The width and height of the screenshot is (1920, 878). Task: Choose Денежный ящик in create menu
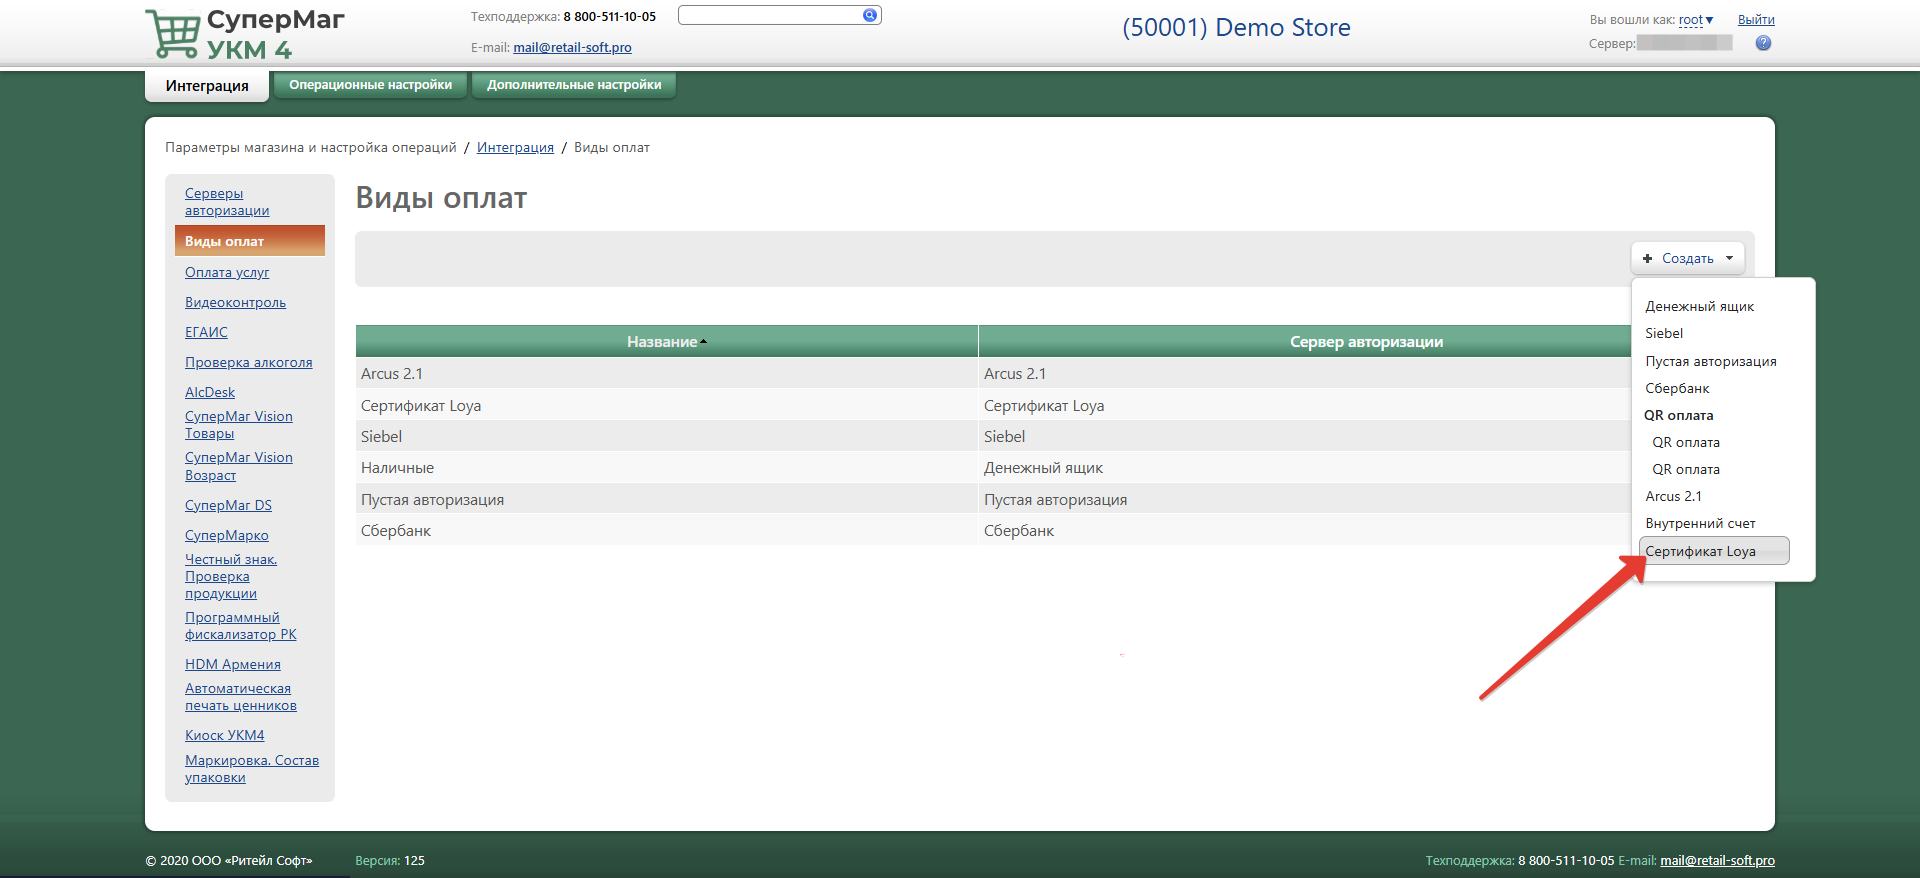coord(1699,306)
